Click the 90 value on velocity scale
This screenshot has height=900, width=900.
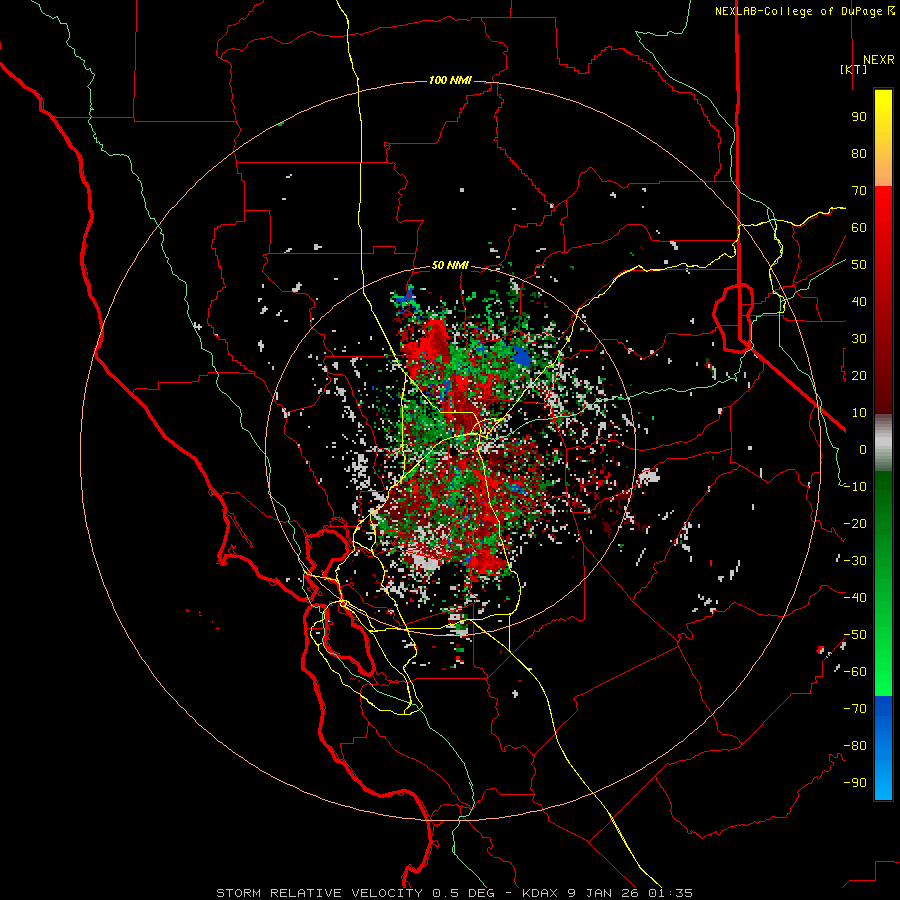859,117
